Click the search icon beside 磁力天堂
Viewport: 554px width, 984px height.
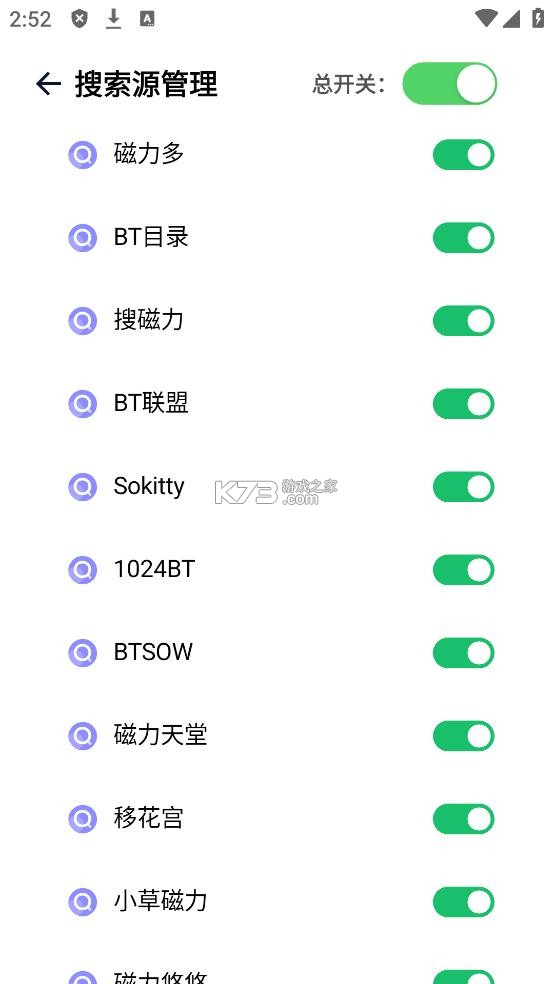pyautogui.click(x=82, y=735)
